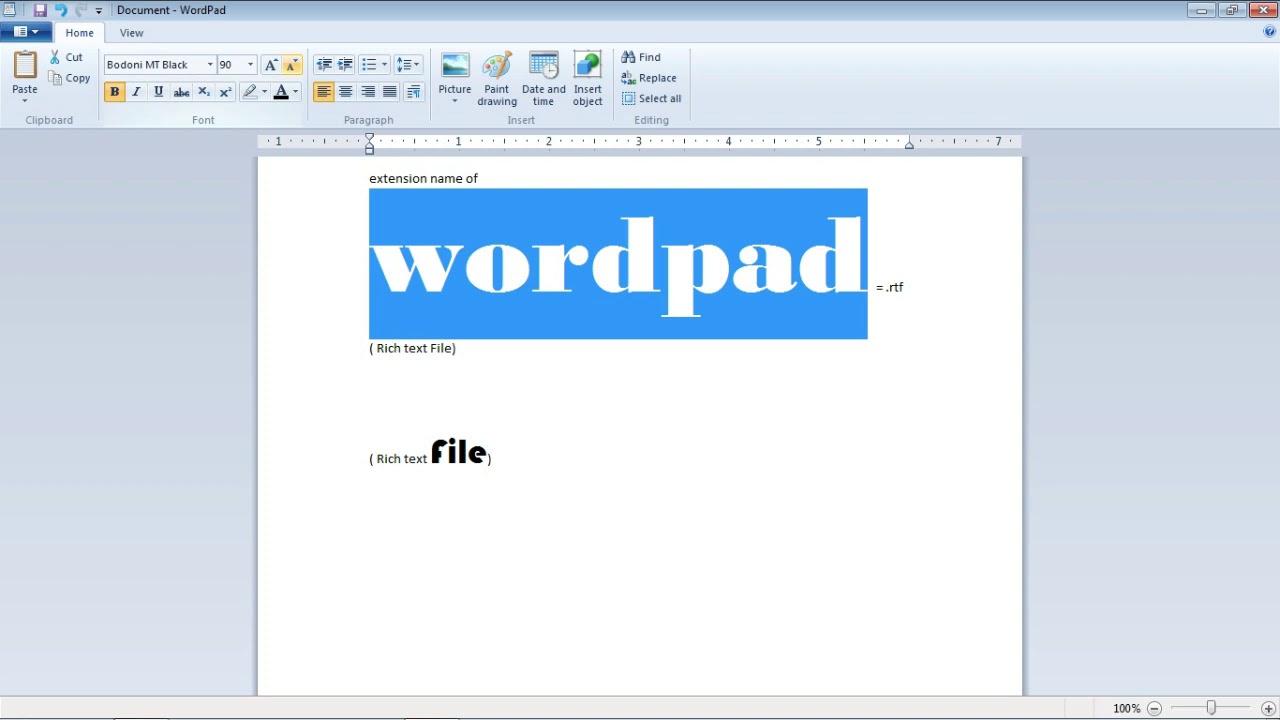
Task: Open Find dialog
Action: tap(641, 57)
